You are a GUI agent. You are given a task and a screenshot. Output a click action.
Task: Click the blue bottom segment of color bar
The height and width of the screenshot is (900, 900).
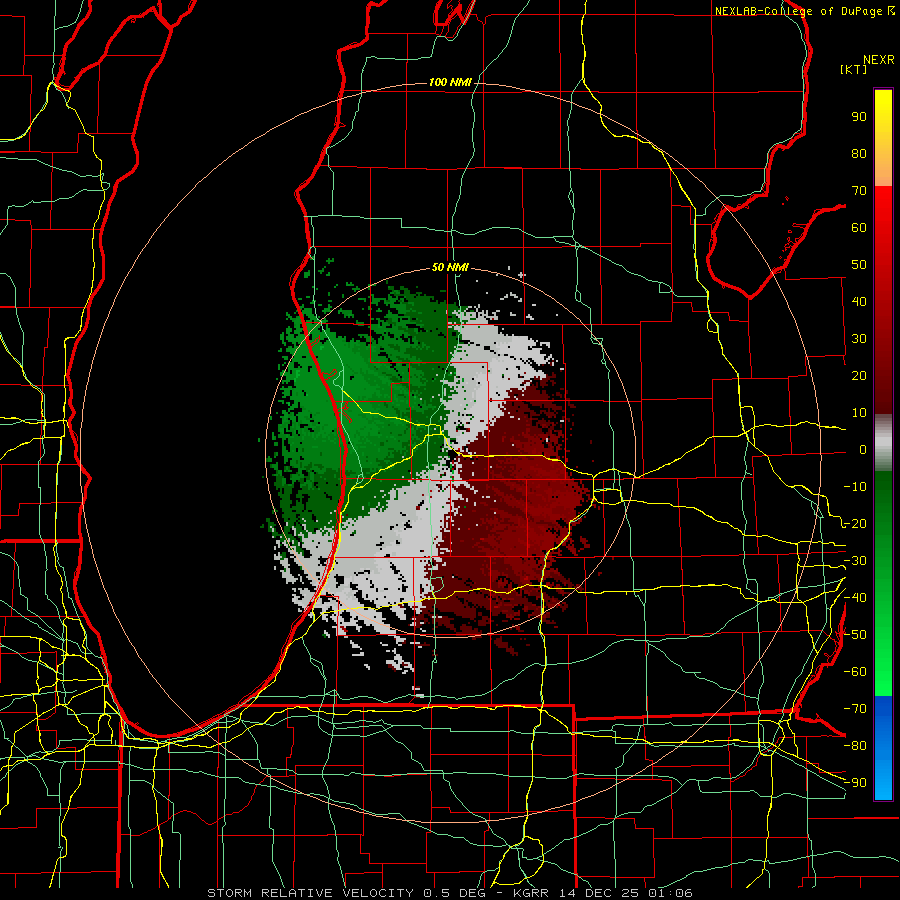[x=883, y=748]
